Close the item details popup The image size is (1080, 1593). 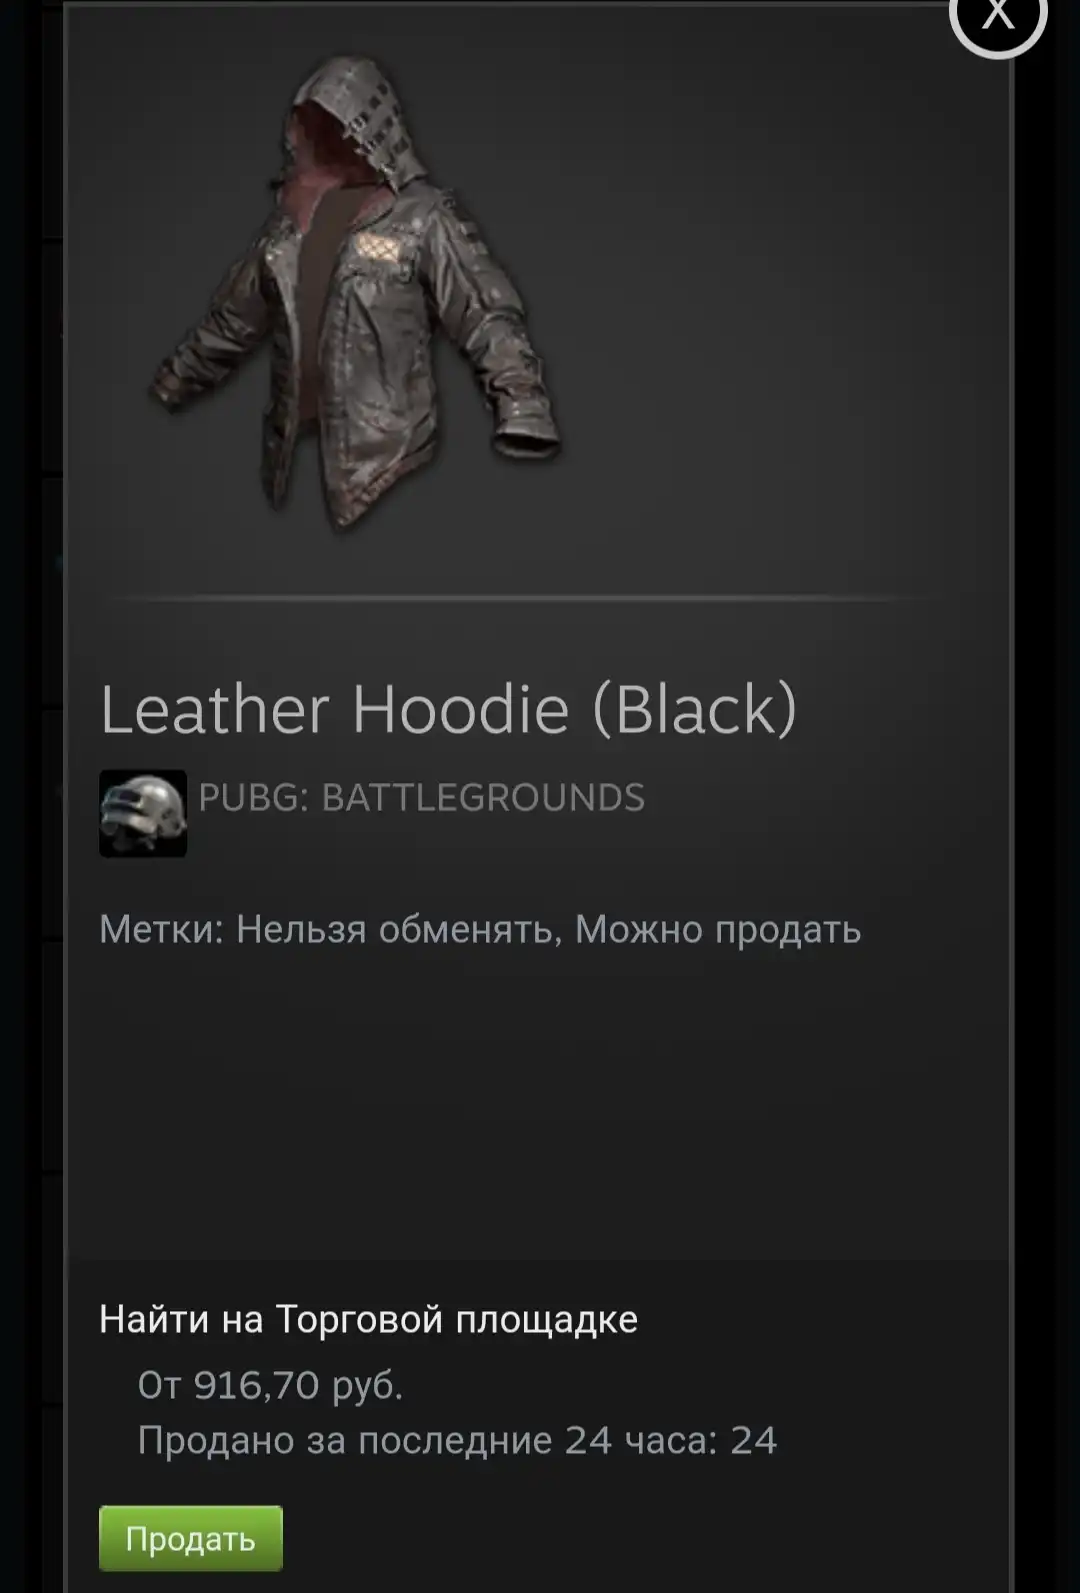tap(997, 16)
